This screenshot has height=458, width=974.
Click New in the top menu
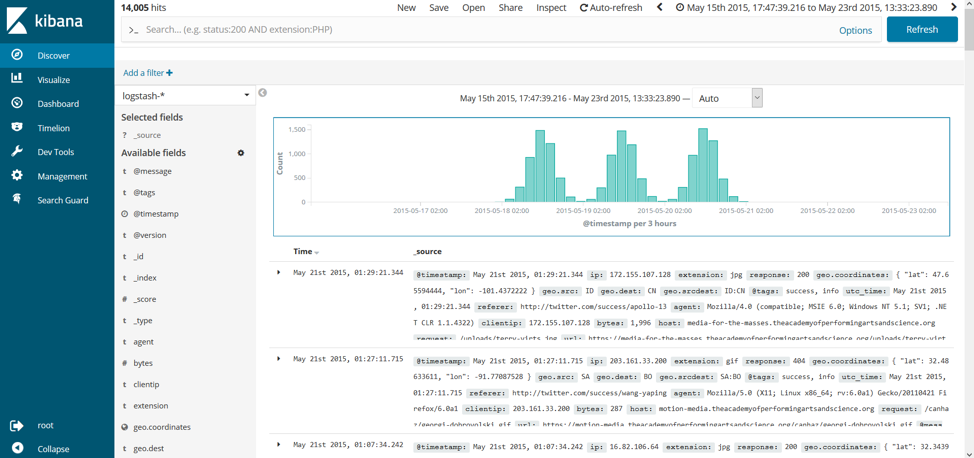click(x=406, y=7)
